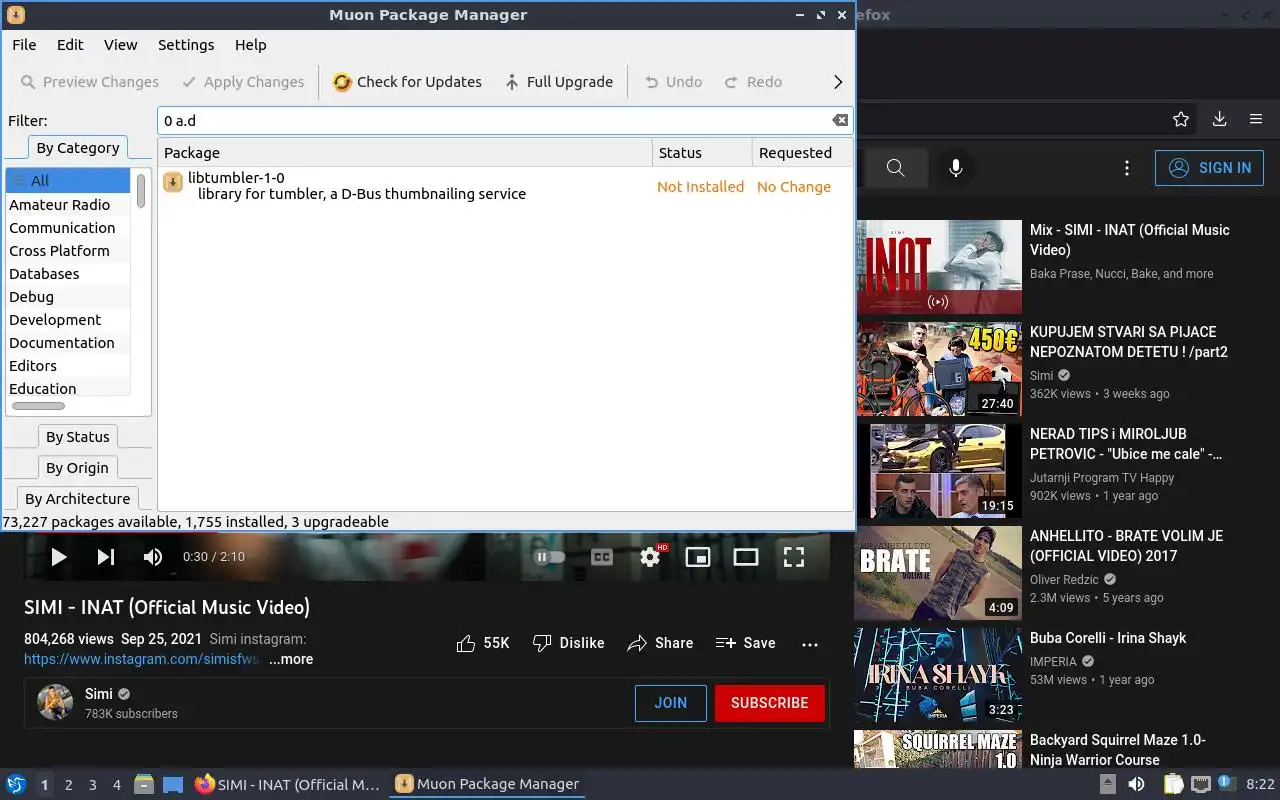This screenshot has height=800, width=1280.
Task: Open the Instagram link in description
Action: tap(142, 659)
